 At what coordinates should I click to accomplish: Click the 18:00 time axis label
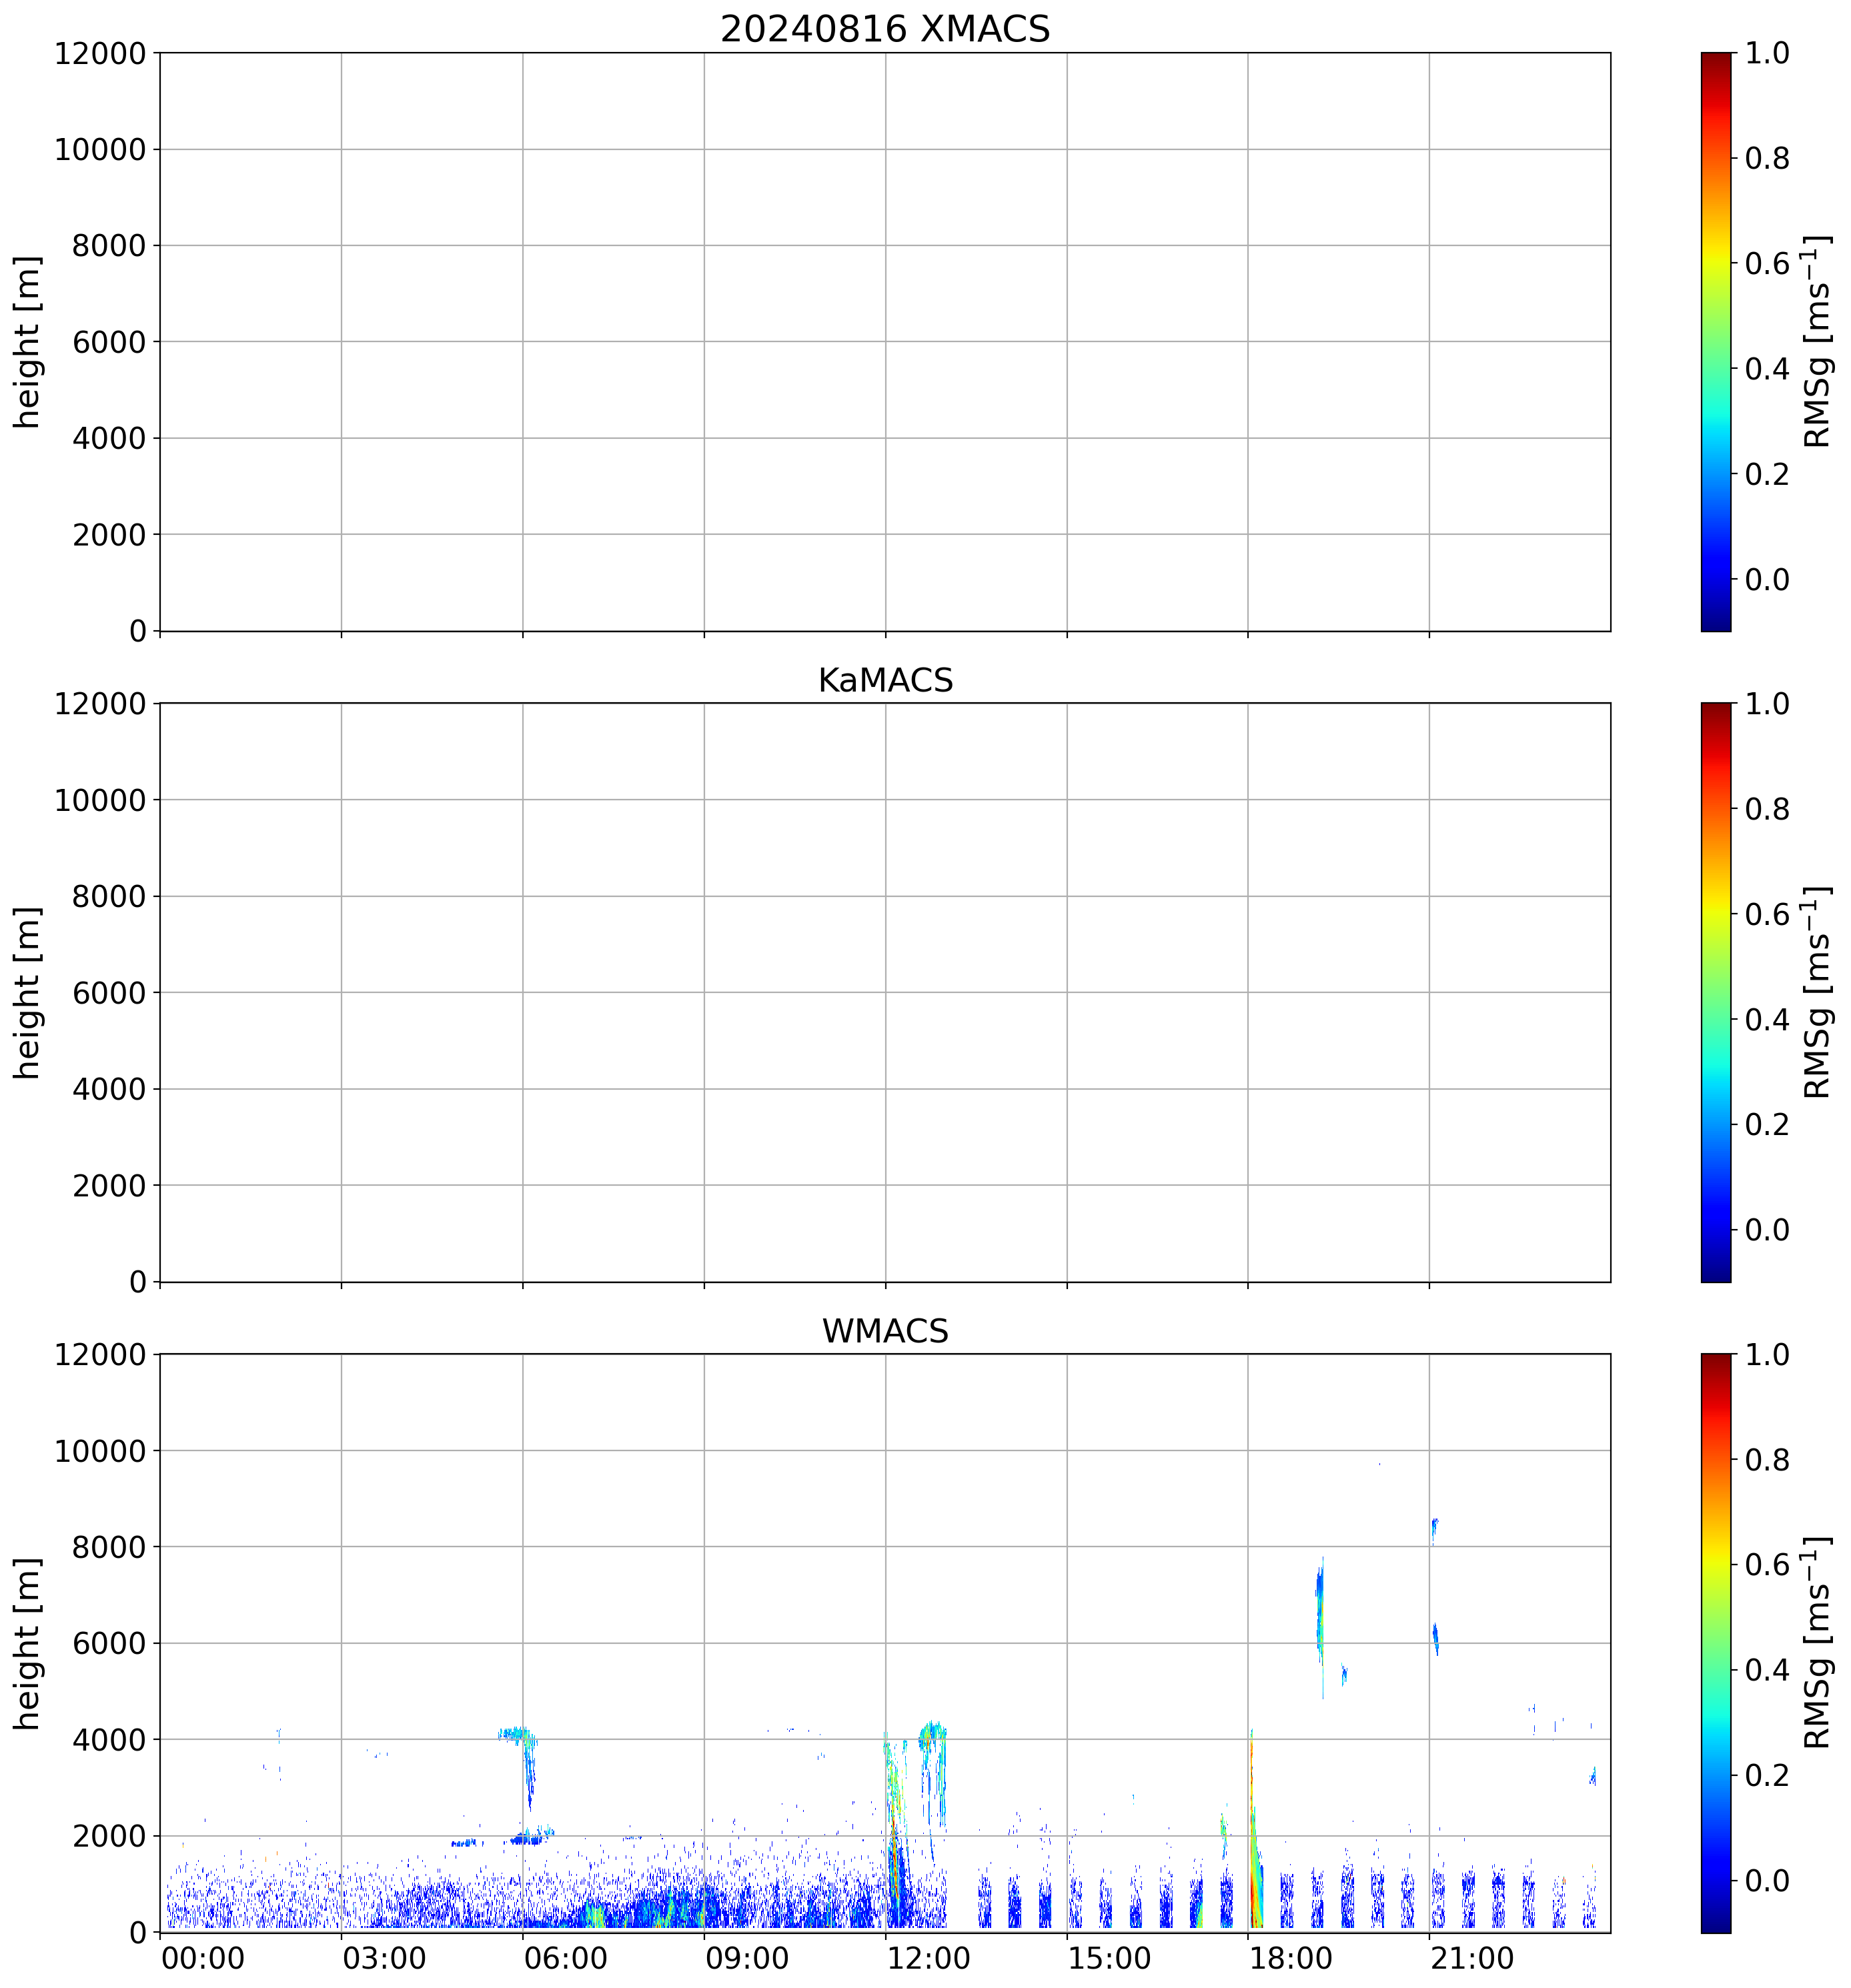[1290, 1958]
